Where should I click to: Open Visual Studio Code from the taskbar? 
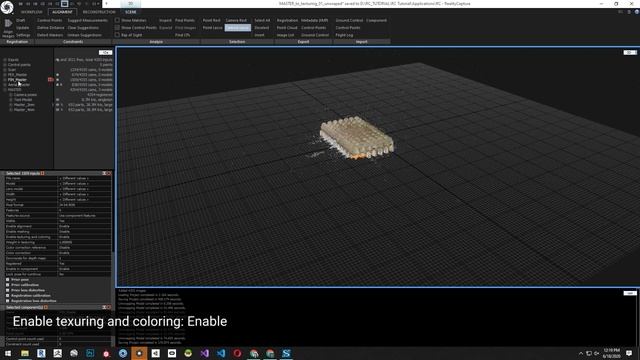click(221, 353)
